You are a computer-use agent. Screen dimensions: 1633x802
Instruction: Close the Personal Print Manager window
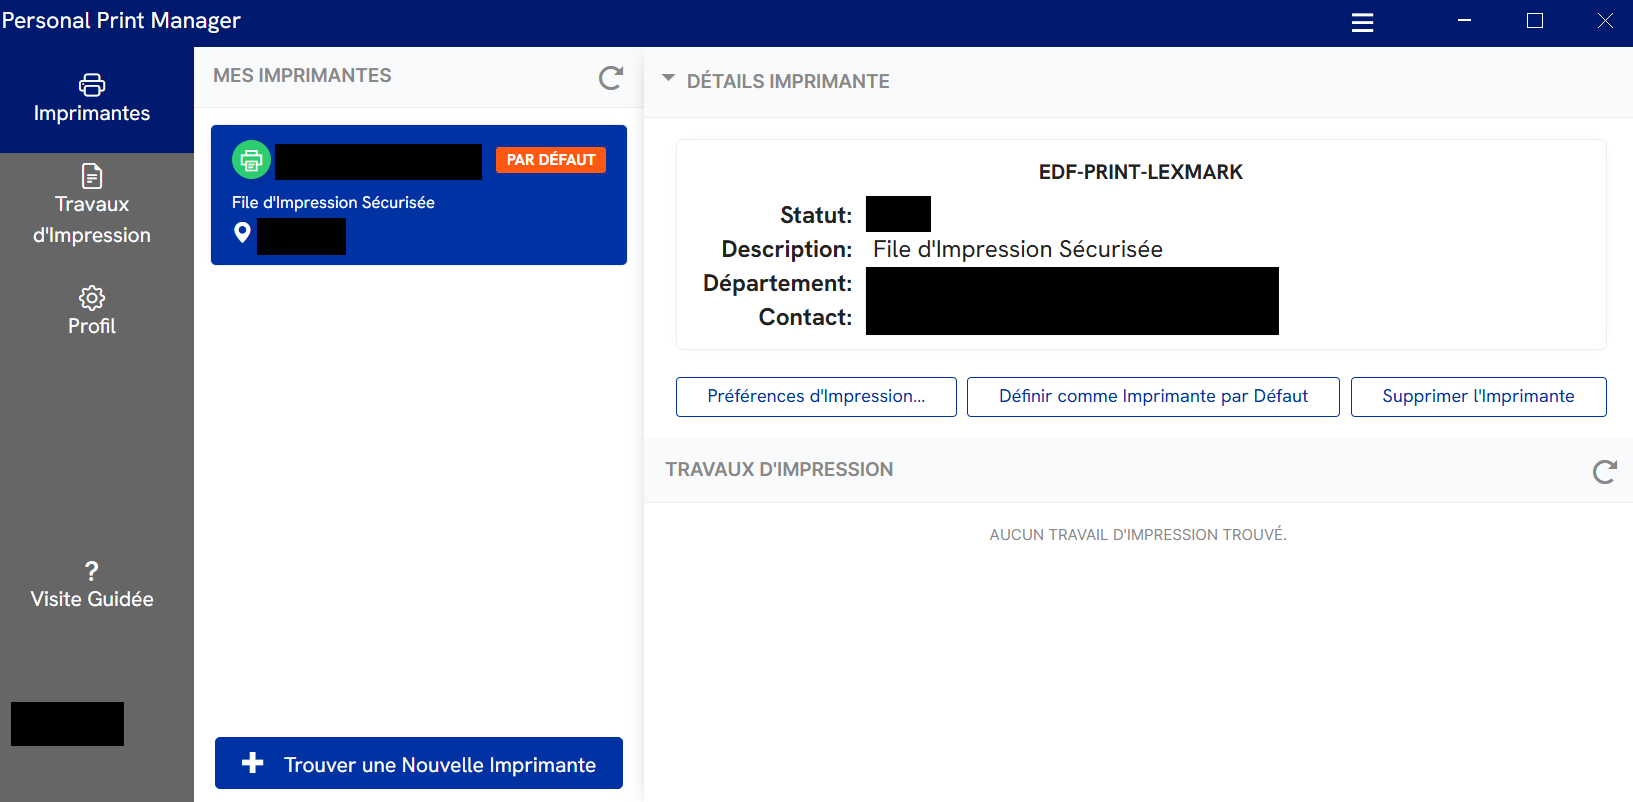coord(1604,21)
